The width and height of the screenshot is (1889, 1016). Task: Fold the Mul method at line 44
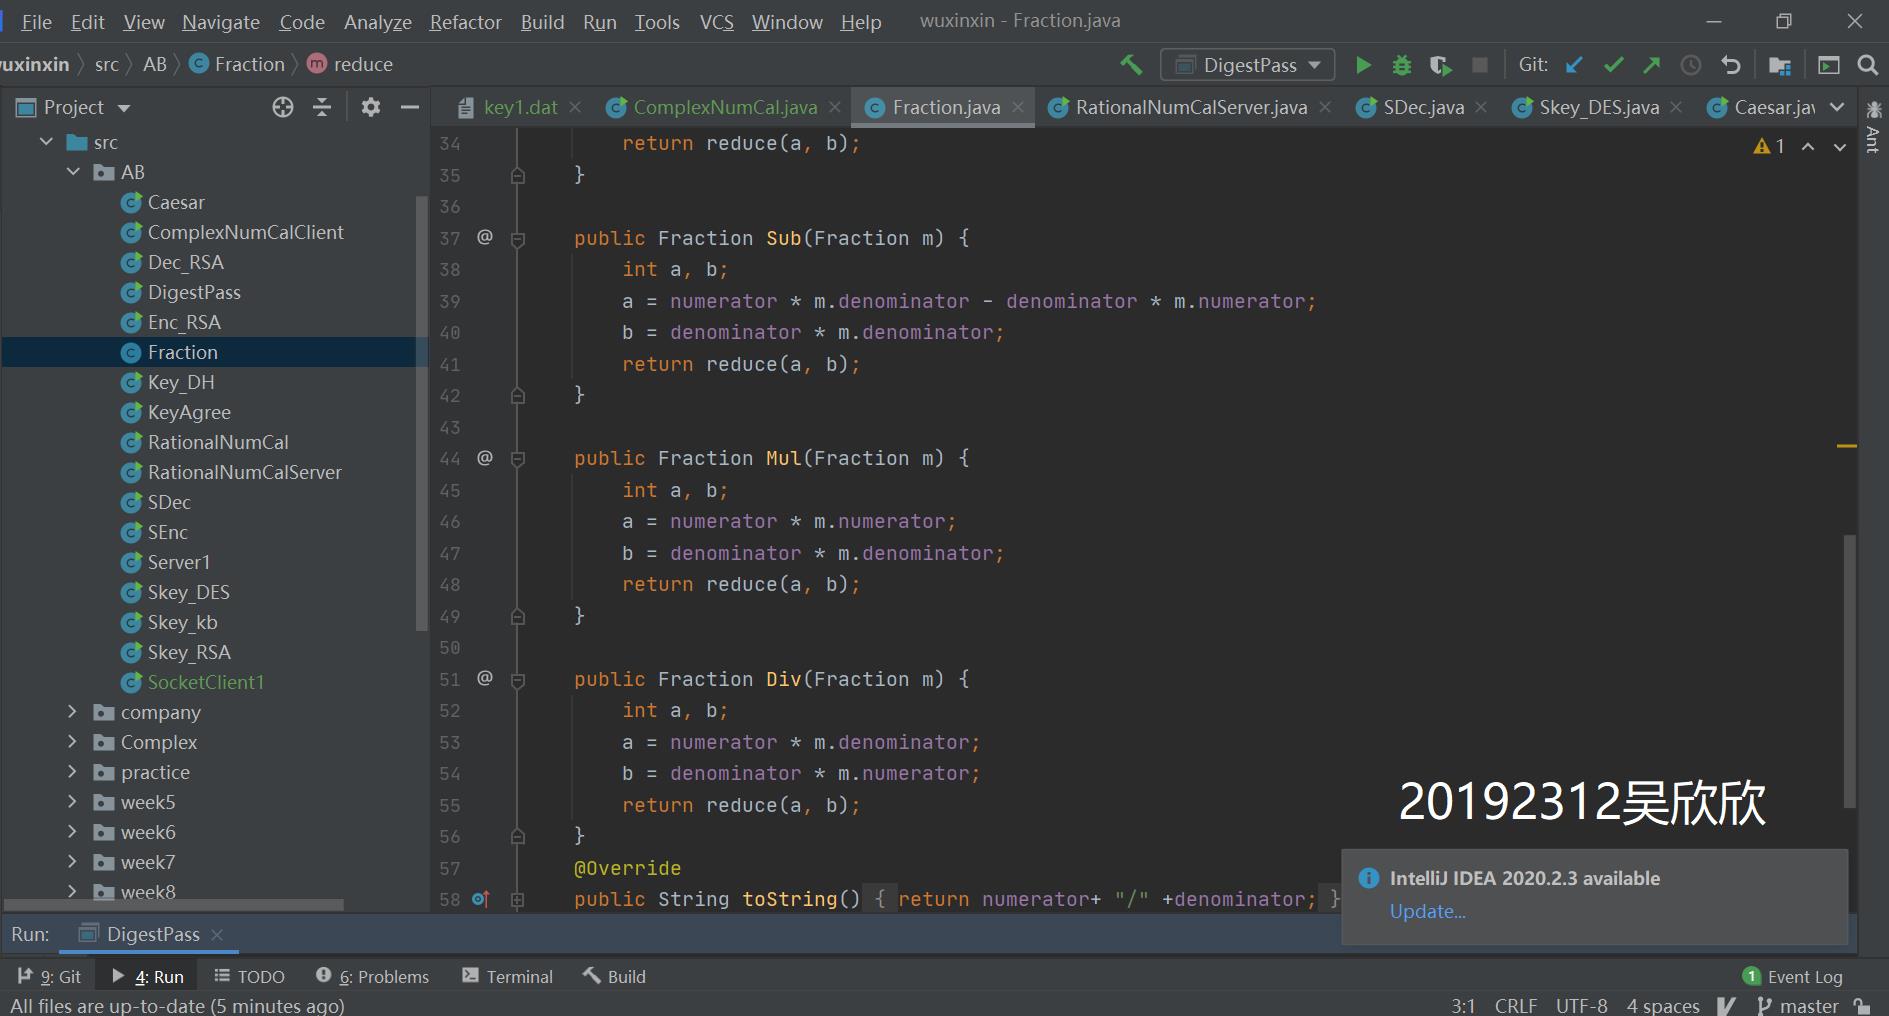pyautogui.click(x=518, y=459)
